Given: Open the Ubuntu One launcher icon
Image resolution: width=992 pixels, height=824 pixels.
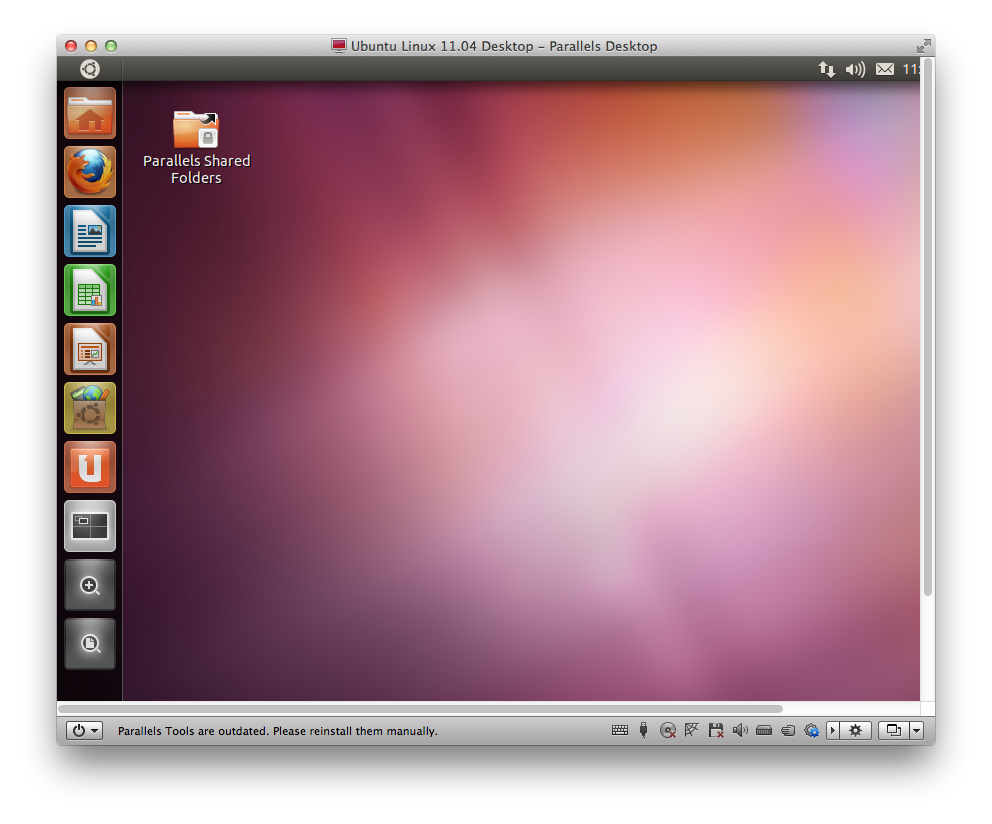Looking at the screenshot, I should [90, 467].
